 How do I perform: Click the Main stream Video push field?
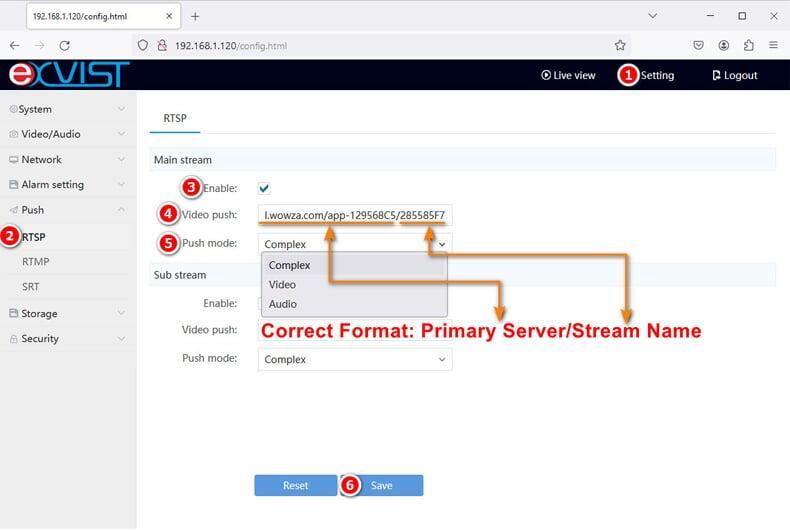(355, 215)
